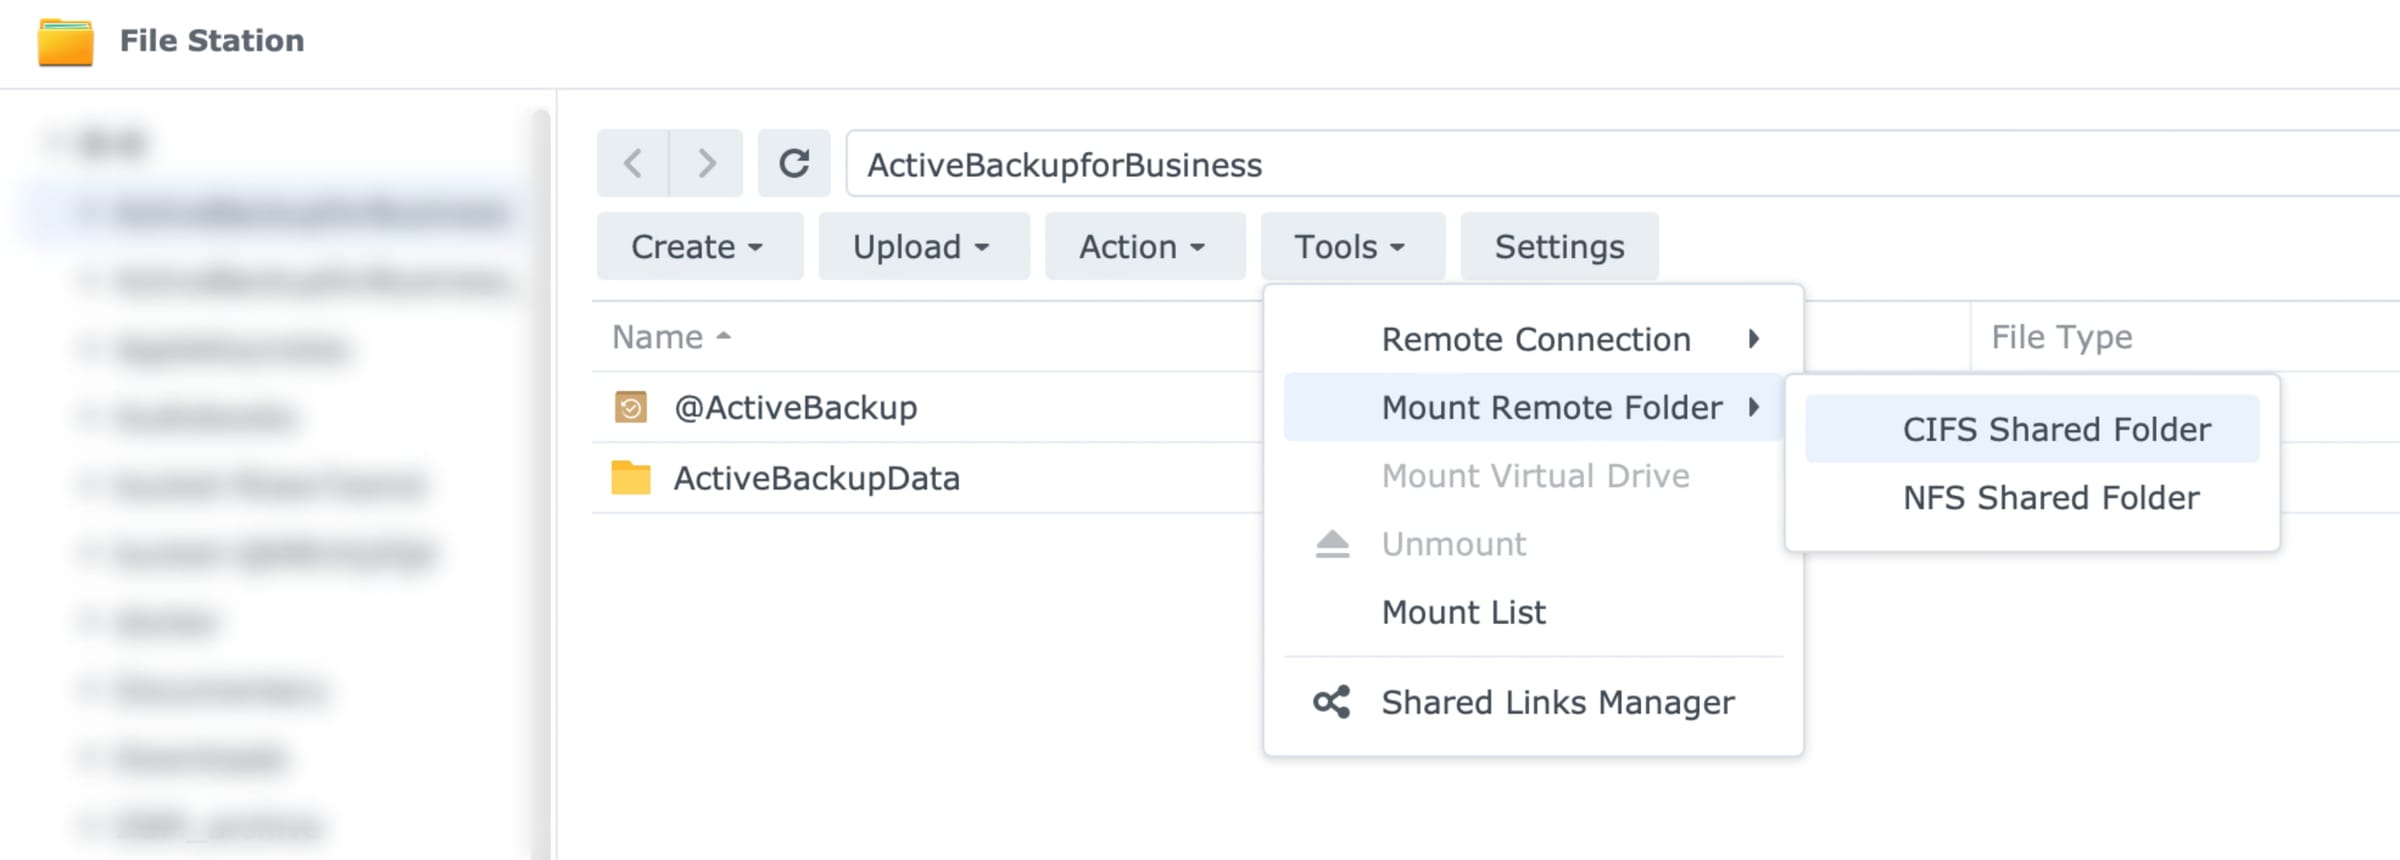The width and height of the screenshot is (2400, 860).
Task: Expand the Remote Connection submenu arrow
Action: tap(1753, 339)
